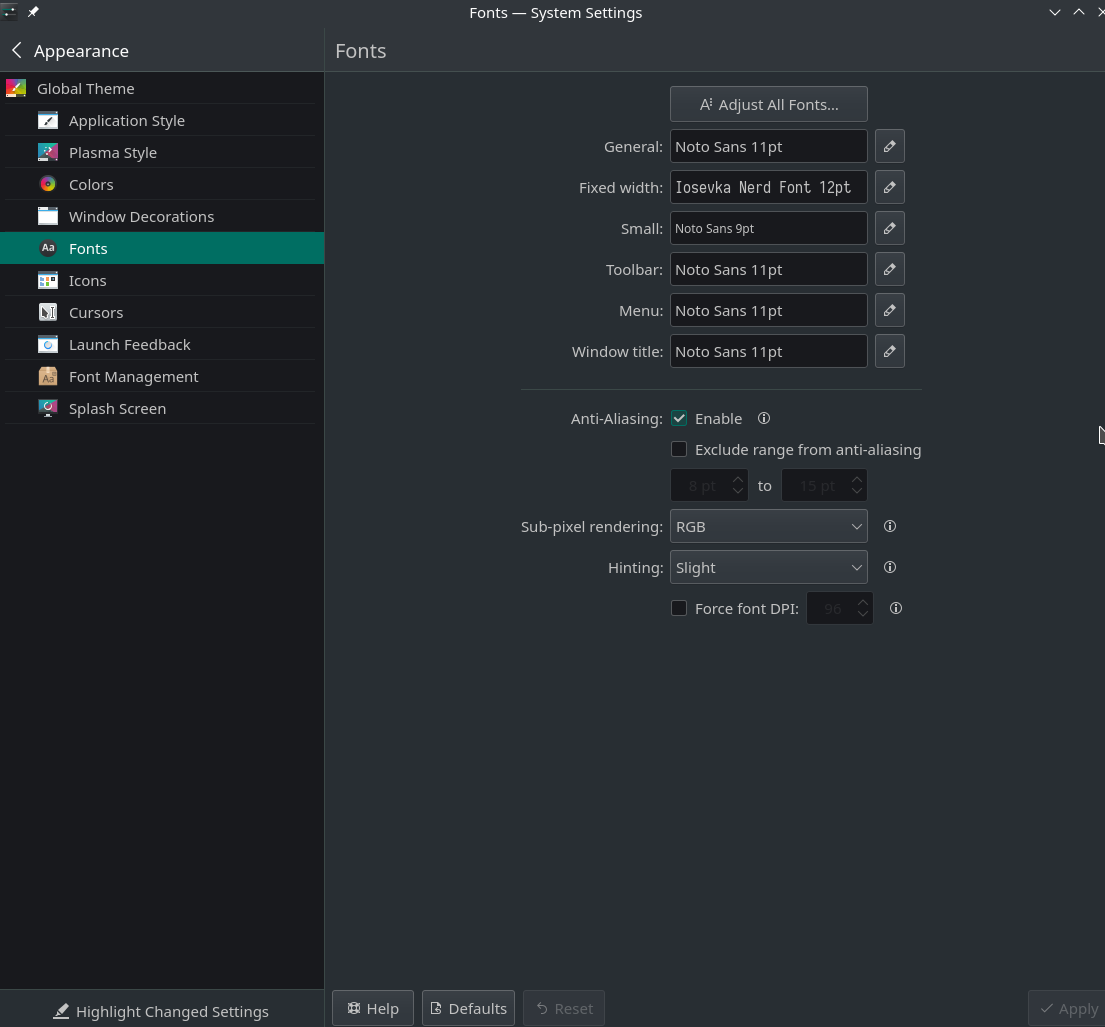The image size is (1105, 1027).
Task: Open the Sub-pixel rendering dropdown
Action: tap(768, 526)
